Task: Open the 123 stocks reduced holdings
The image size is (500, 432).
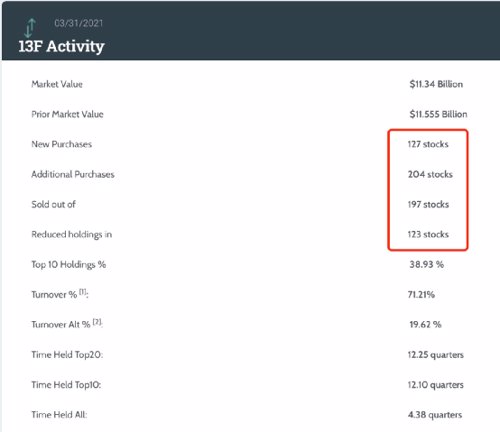Action: 428,234
